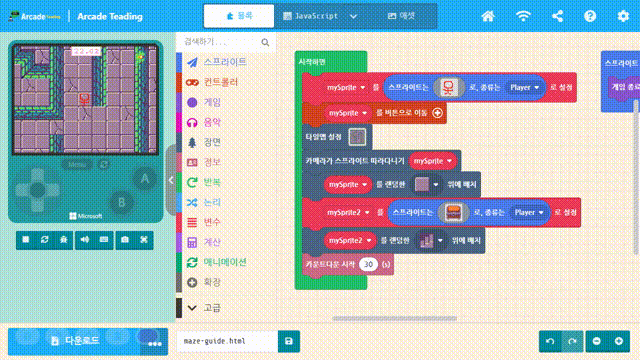Save the project with the disk icon
This screenshot has width=640, height=360.
pyautogui.click(x=289, y=341)
